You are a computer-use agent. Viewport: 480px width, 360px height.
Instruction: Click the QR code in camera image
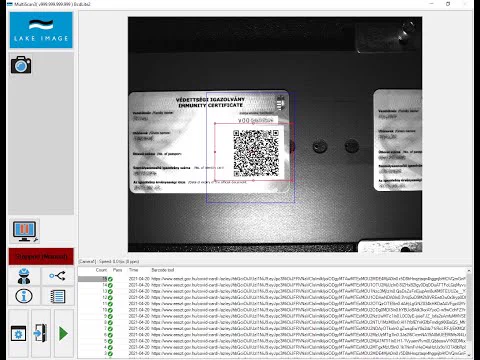point(256,153)
